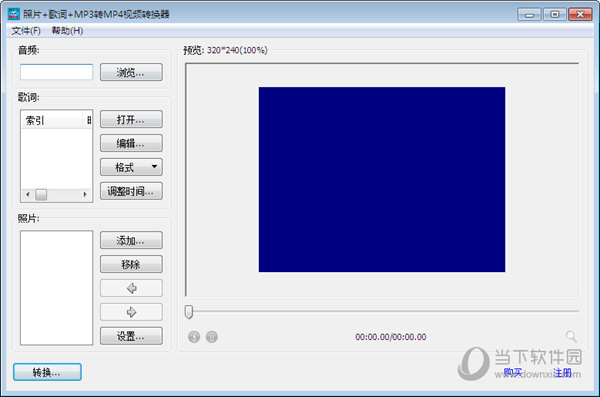Move photo later with right arrow button

point(131,312)
